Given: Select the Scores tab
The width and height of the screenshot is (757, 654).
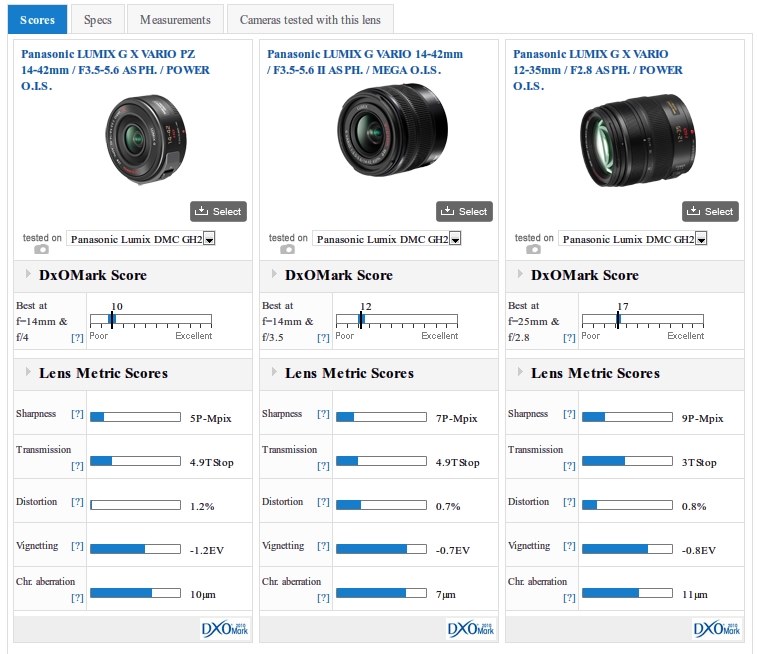Looking at the screenshot, I should 37,20.
